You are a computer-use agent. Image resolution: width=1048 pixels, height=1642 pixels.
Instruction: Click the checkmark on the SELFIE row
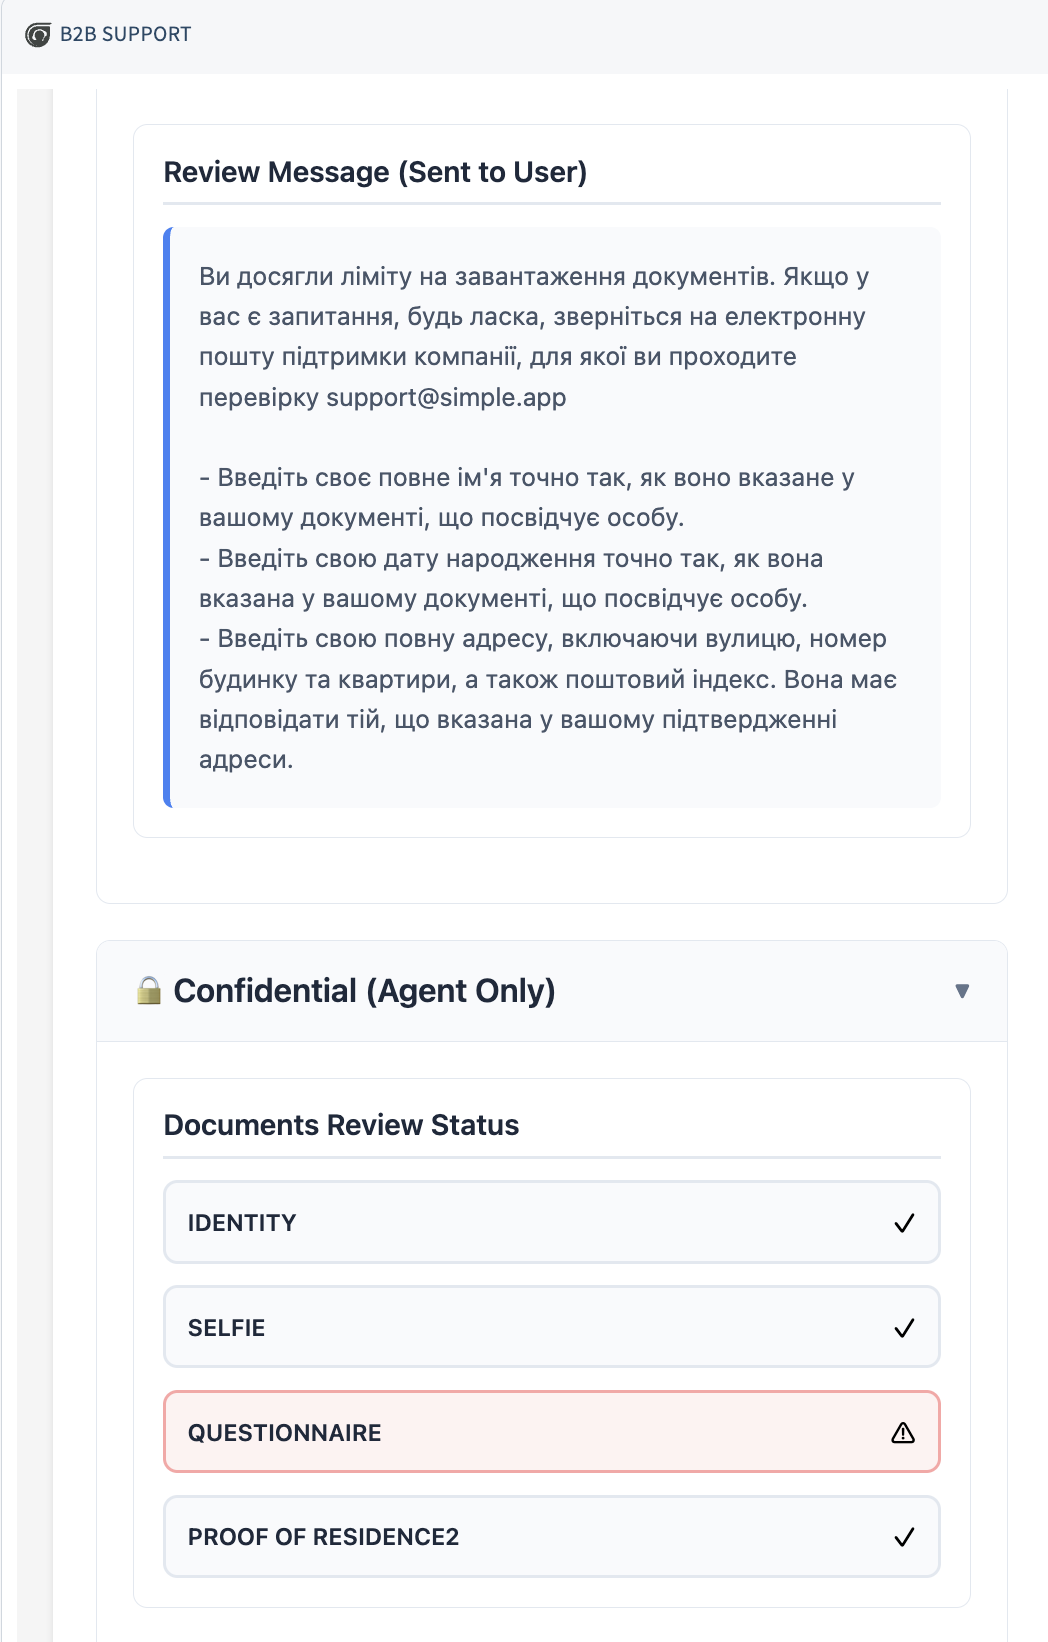(x=904, y=1328)
